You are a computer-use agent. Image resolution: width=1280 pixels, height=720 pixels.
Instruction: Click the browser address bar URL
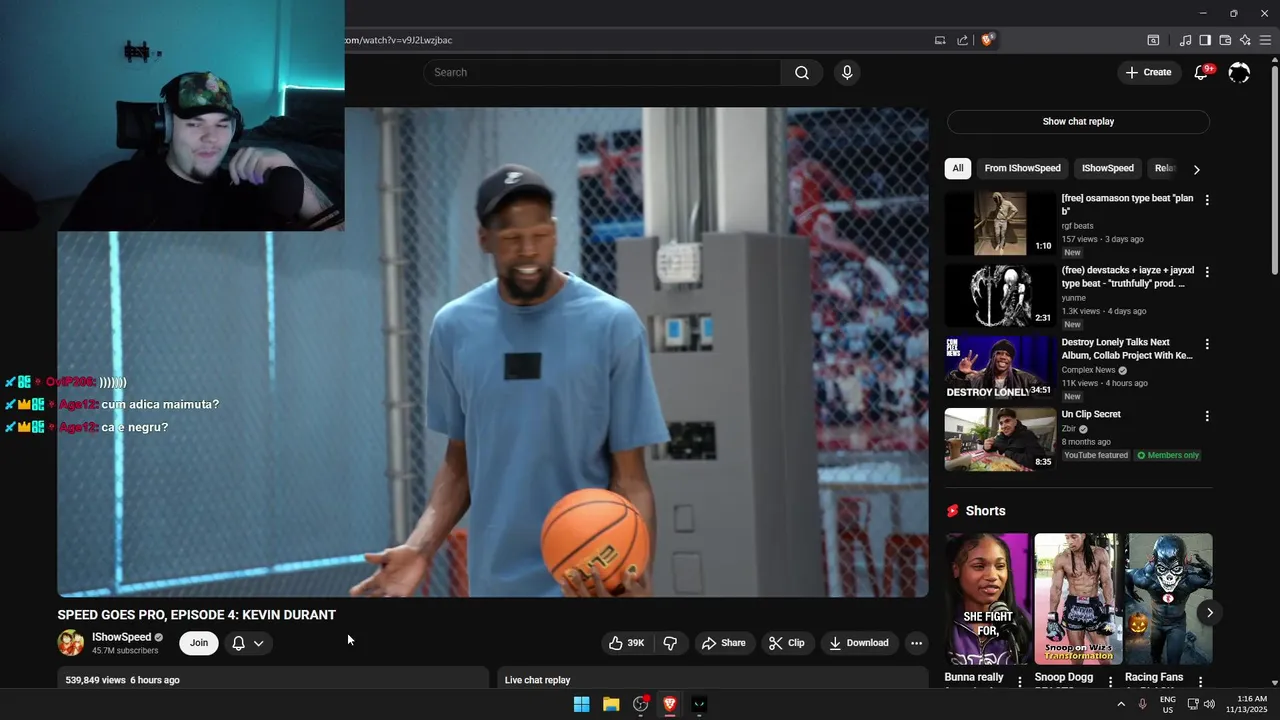coord(398,40)
